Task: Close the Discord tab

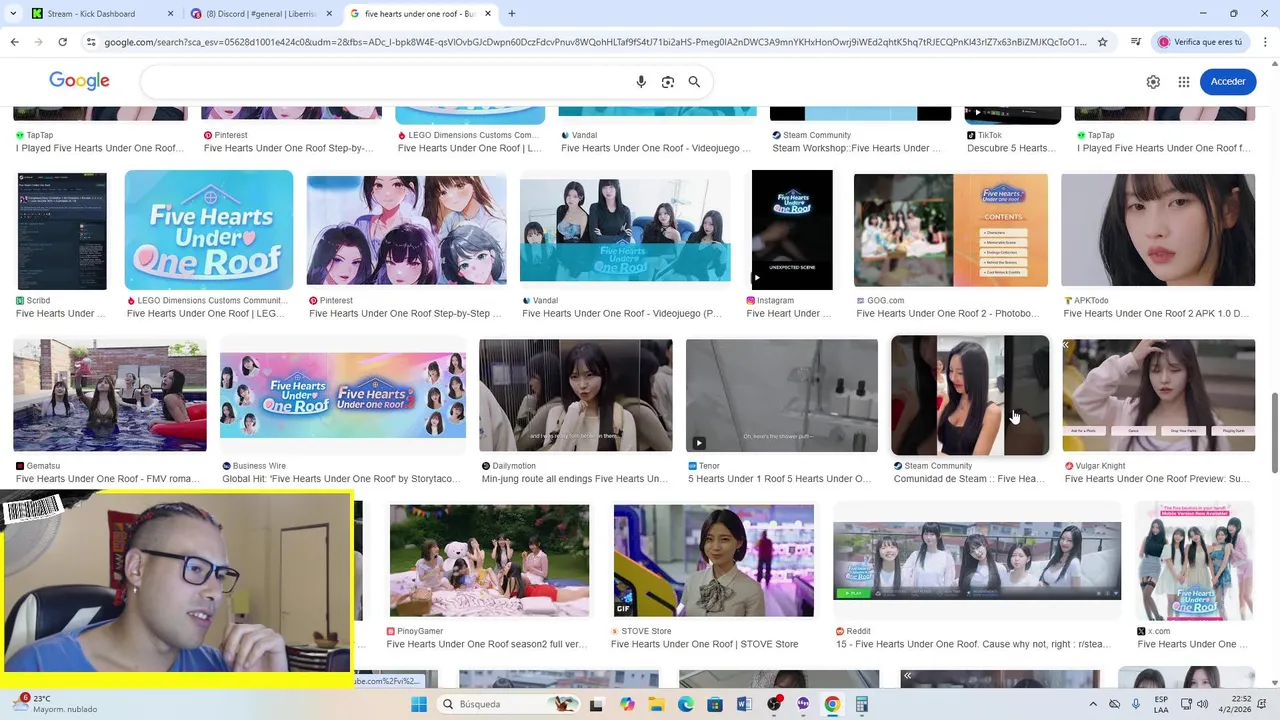Action: pyautogui.click(x=329, y=14)
